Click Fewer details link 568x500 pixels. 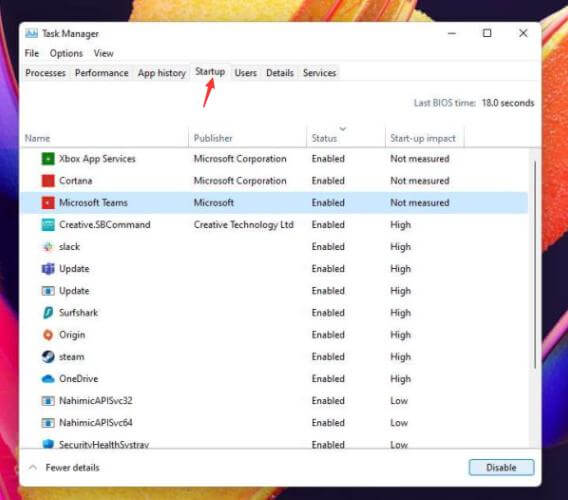pos(72,467)
